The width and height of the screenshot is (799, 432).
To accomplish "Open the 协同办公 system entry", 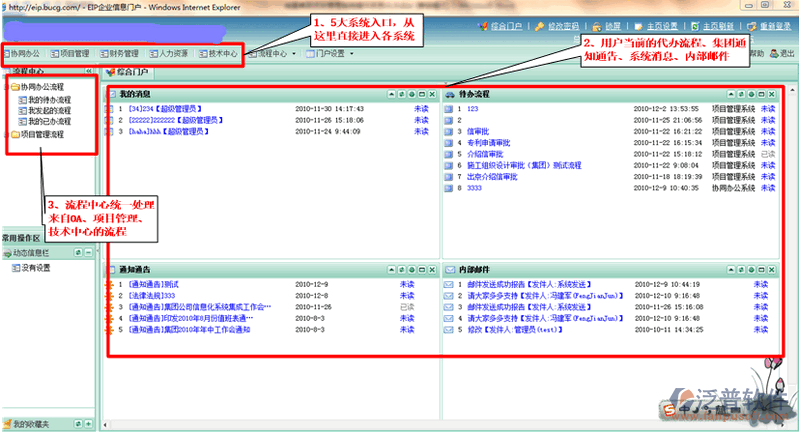I will pyautogui.click(x=25, y=52).
